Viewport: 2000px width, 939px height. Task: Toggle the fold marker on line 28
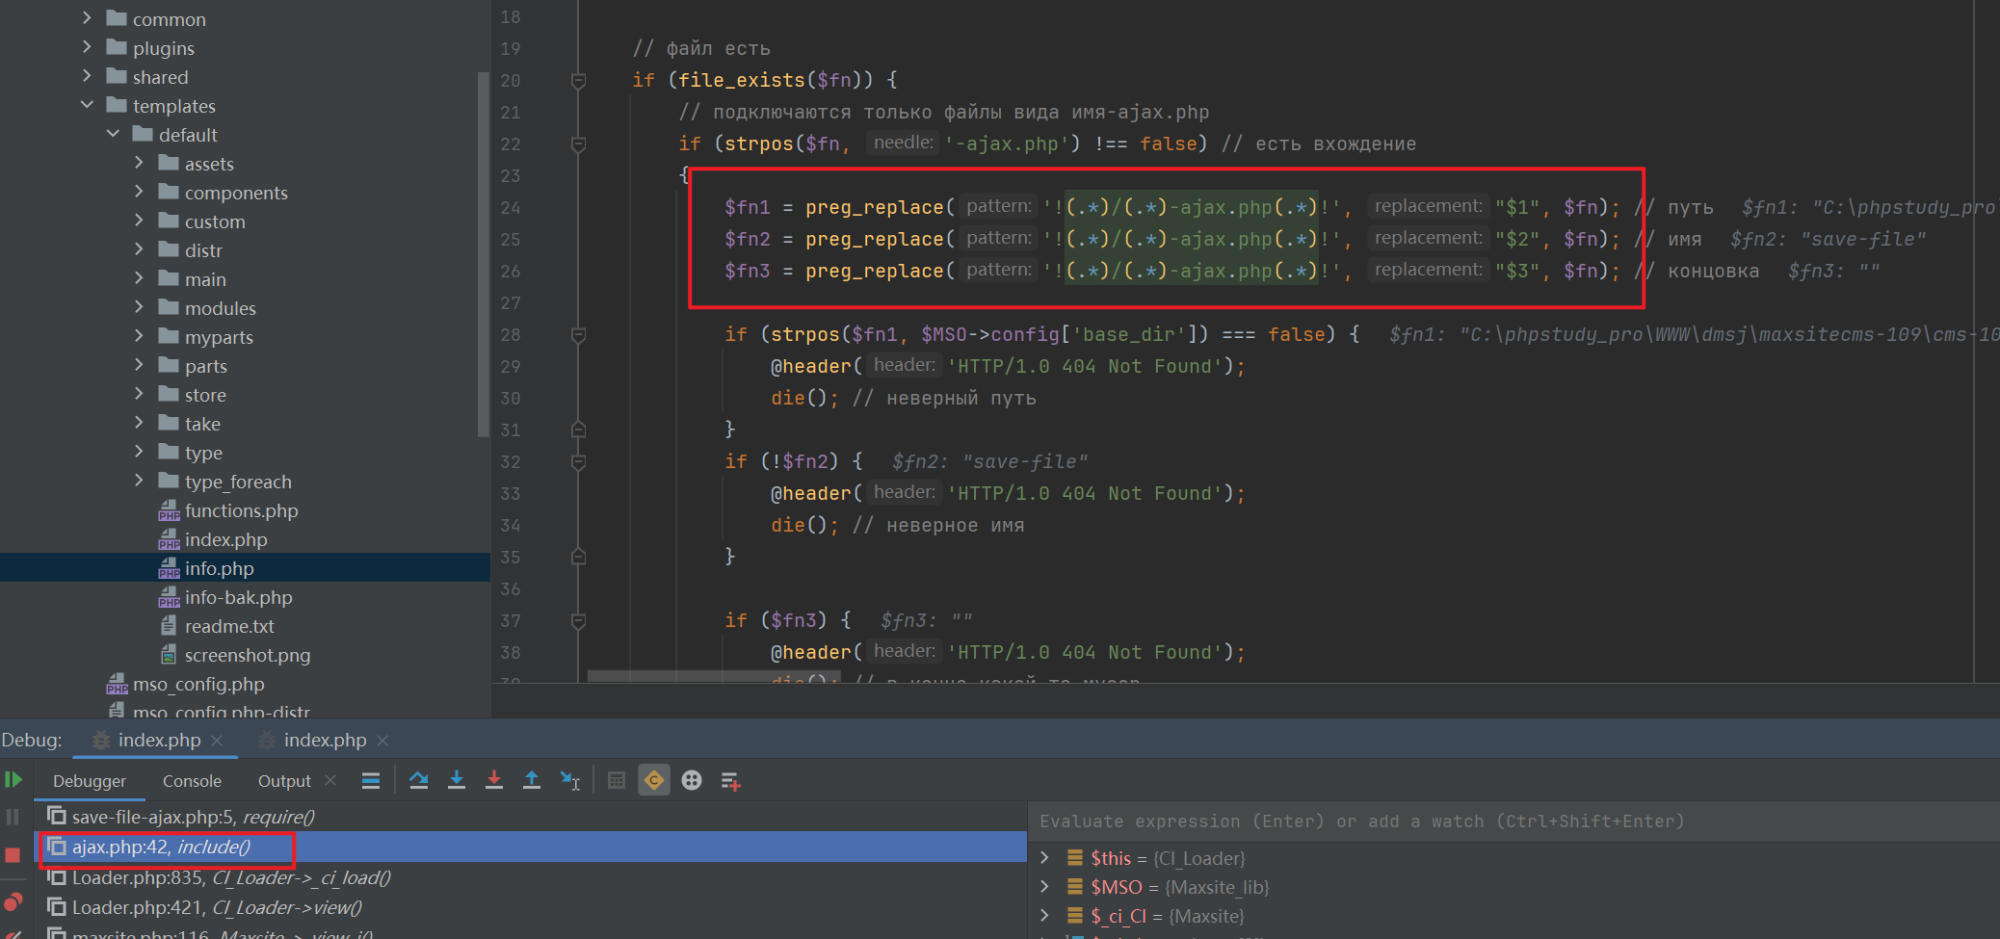point(578,335)
